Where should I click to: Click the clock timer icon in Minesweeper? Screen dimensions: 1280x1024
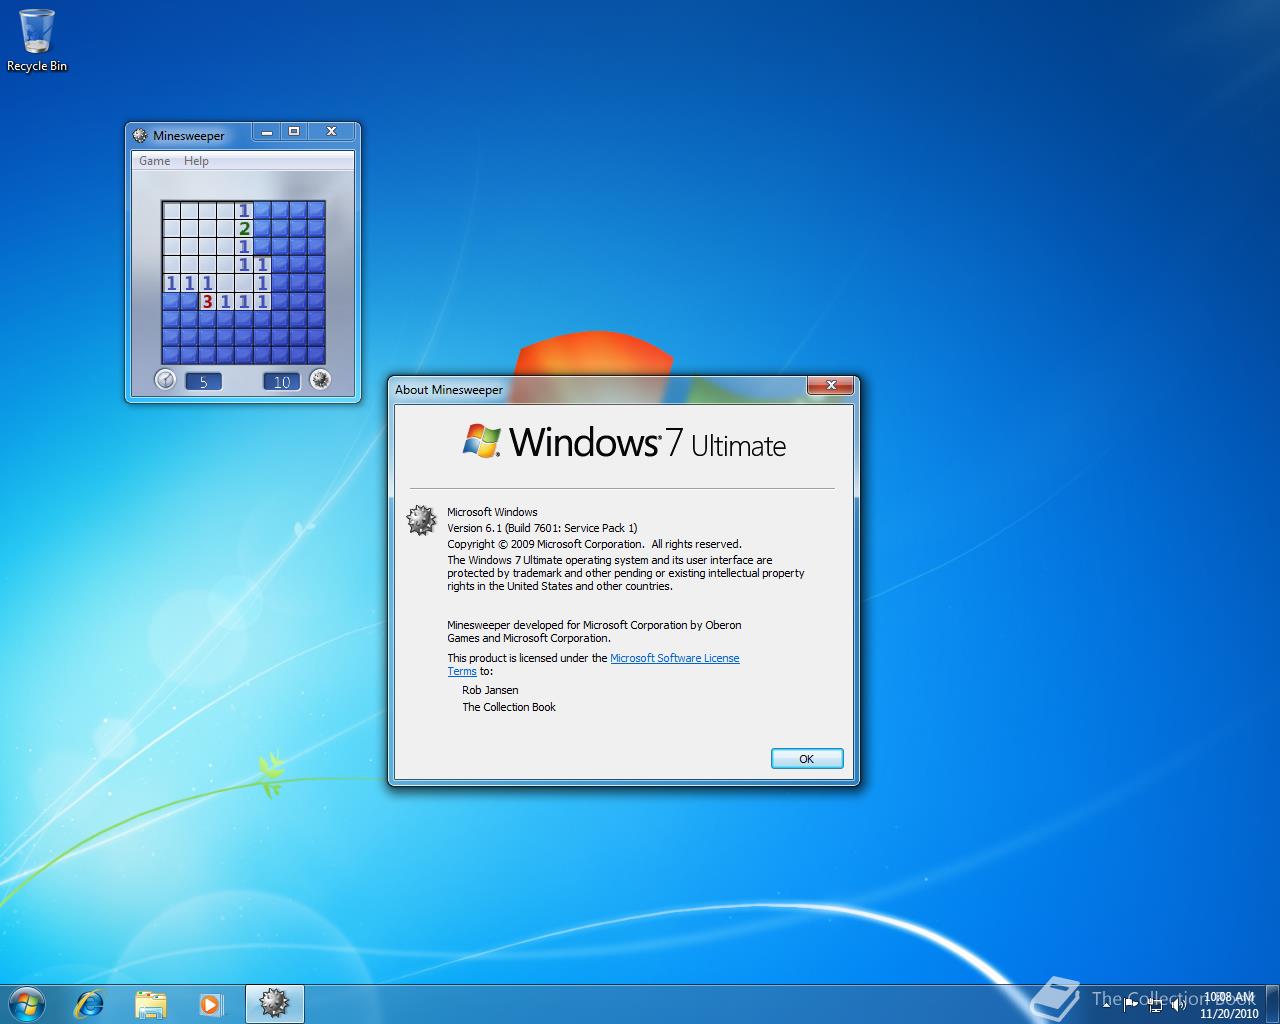point(166,380)
